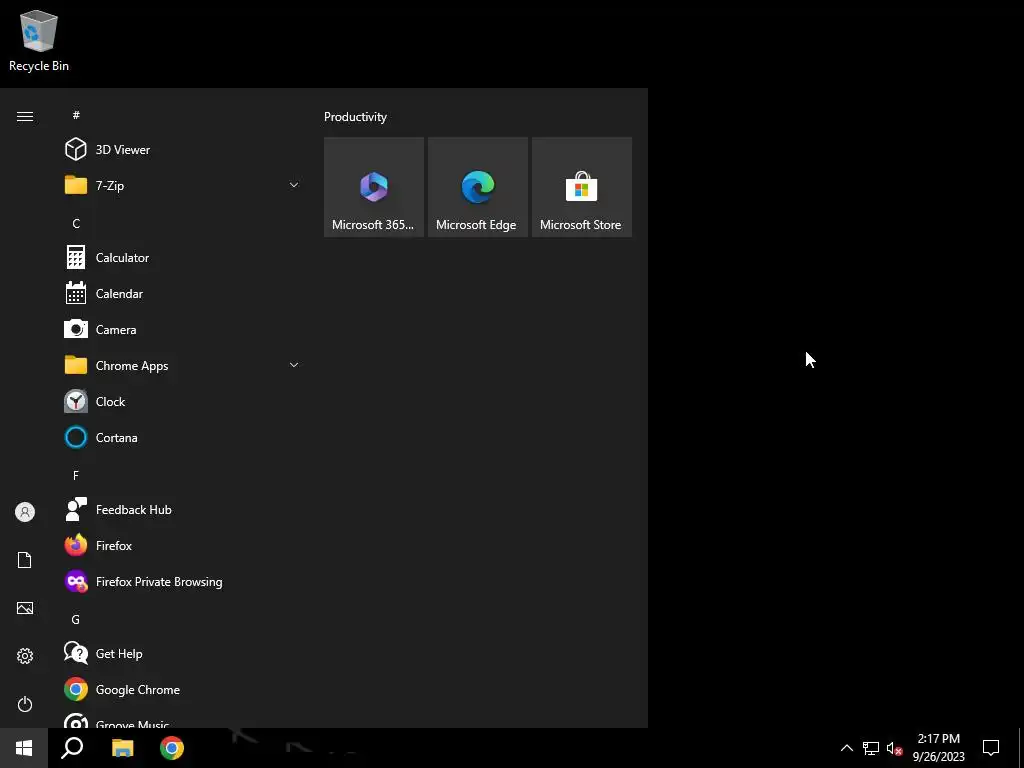This screenshot has height=768, width=1024.
Task: Open Feedback Hub
Action: tap(183, 509)
